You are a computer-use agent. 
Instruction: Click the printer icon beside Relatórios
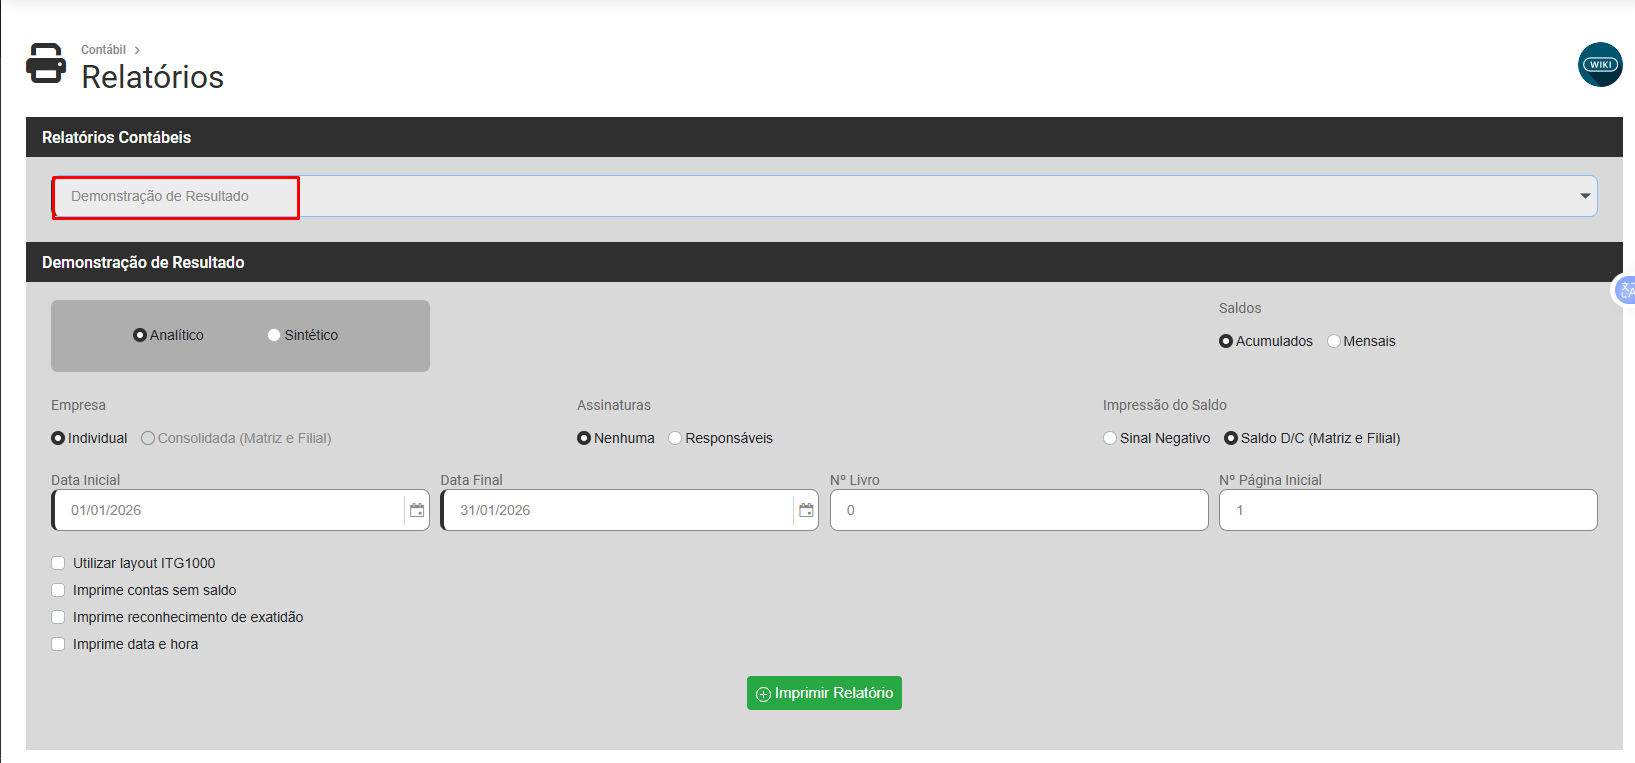coord(46,63)
